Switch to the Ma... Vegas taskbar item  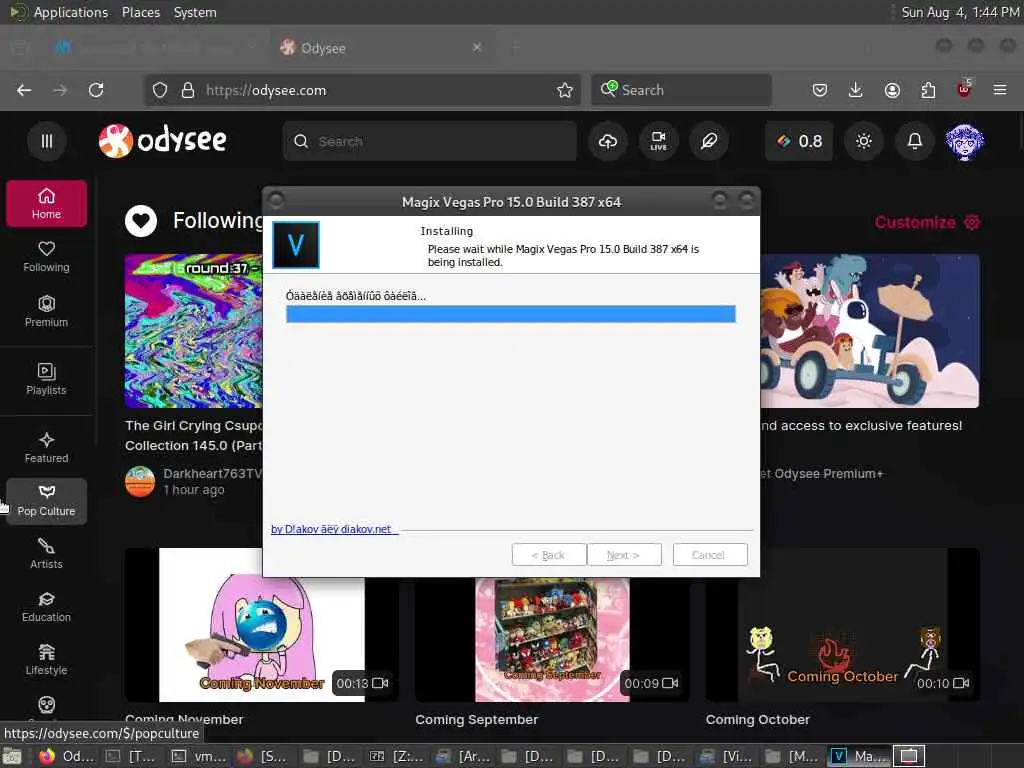[x=859, y=756]
